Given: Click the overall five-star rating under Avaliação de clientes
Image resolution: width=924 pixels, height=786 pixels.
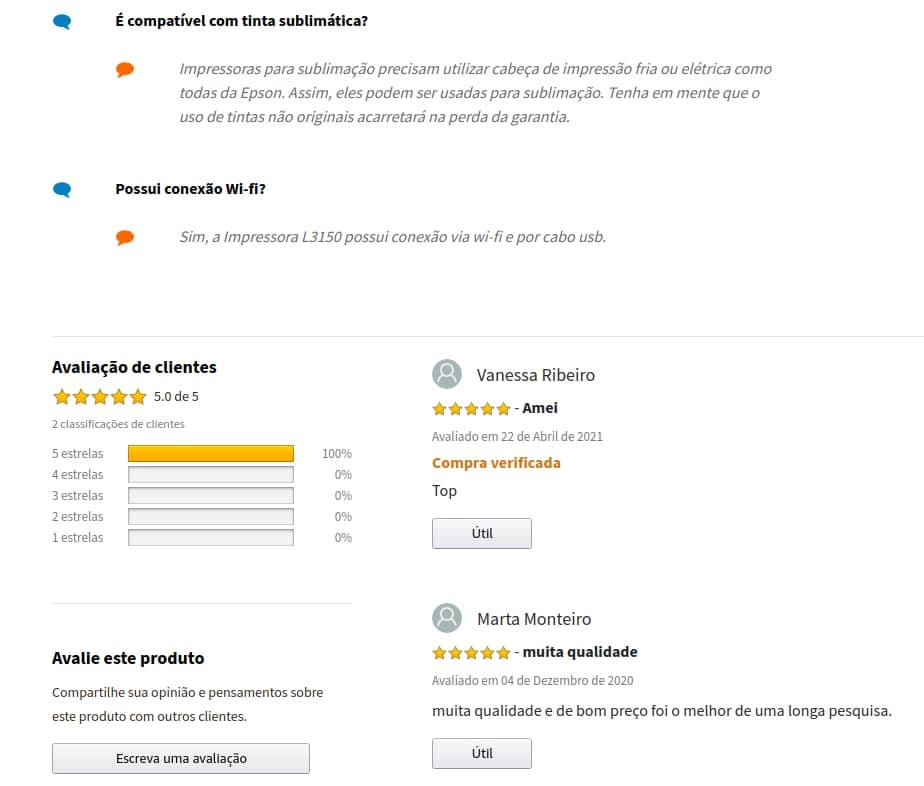Looking at the screenshot, I should (x=99, y=397).
